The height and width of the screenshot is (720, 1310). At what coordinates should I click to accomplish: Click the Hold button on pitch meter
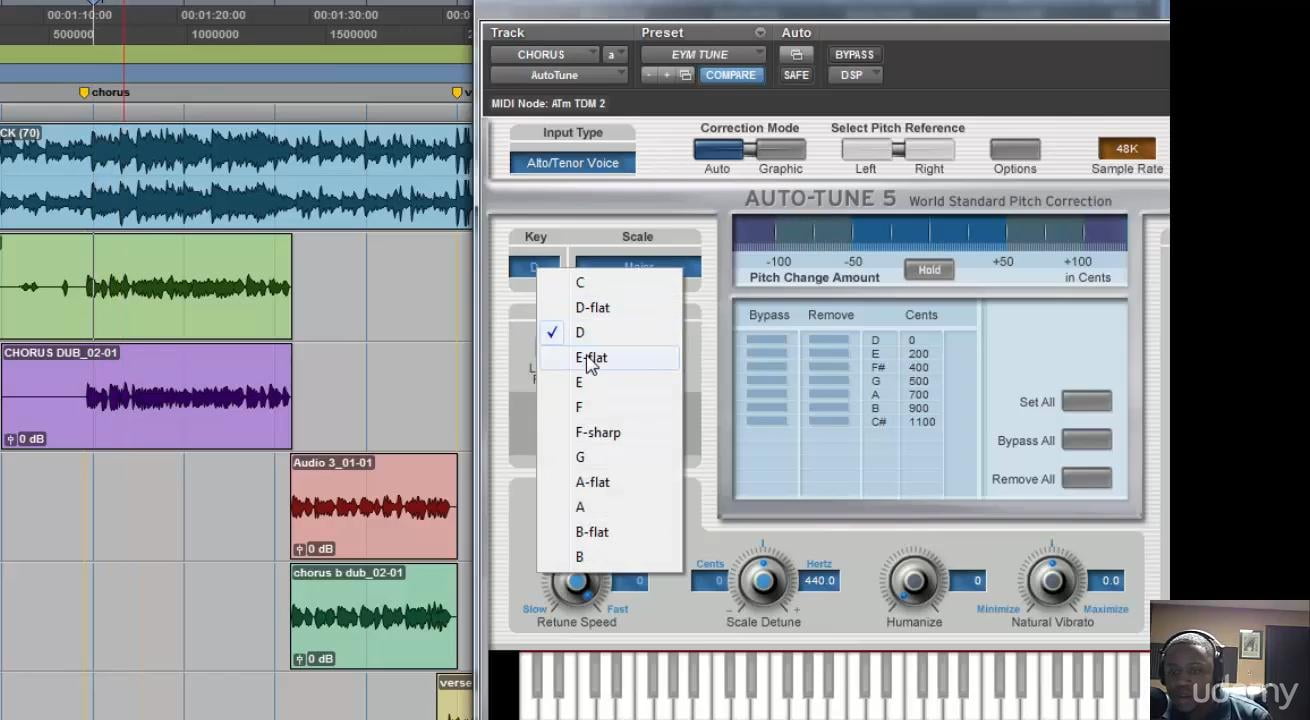coord(929,270)
